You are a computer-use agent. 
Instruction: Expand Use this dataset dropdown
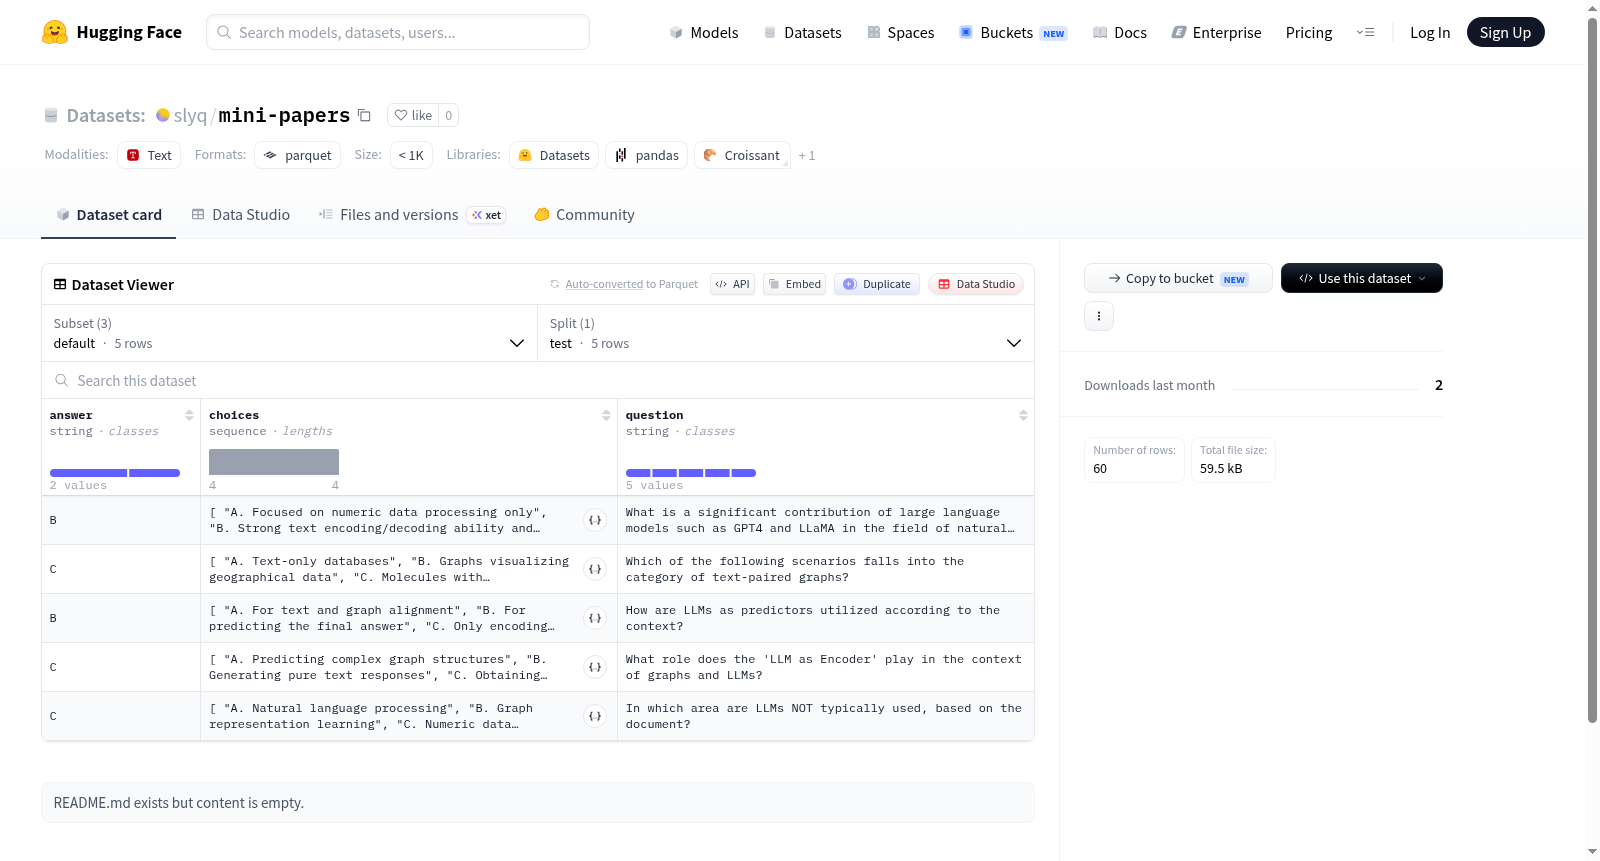pos(1362,278)
